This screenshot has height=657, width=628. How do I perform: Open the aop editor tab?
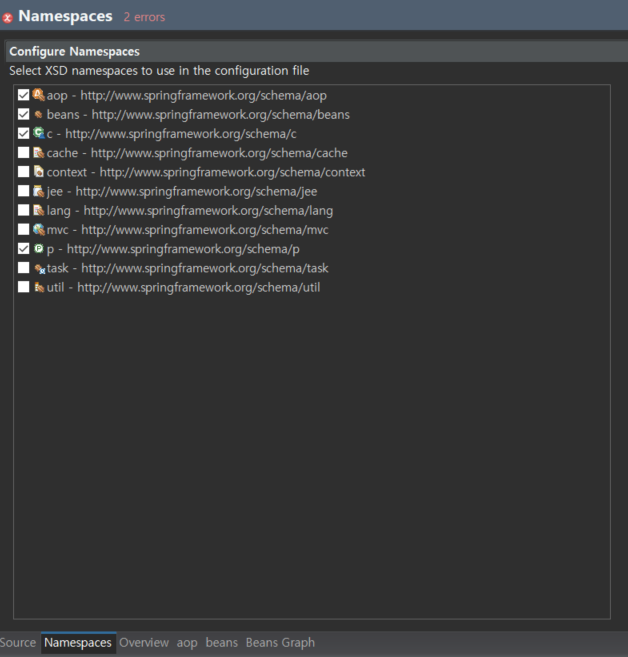click(187, 643)
